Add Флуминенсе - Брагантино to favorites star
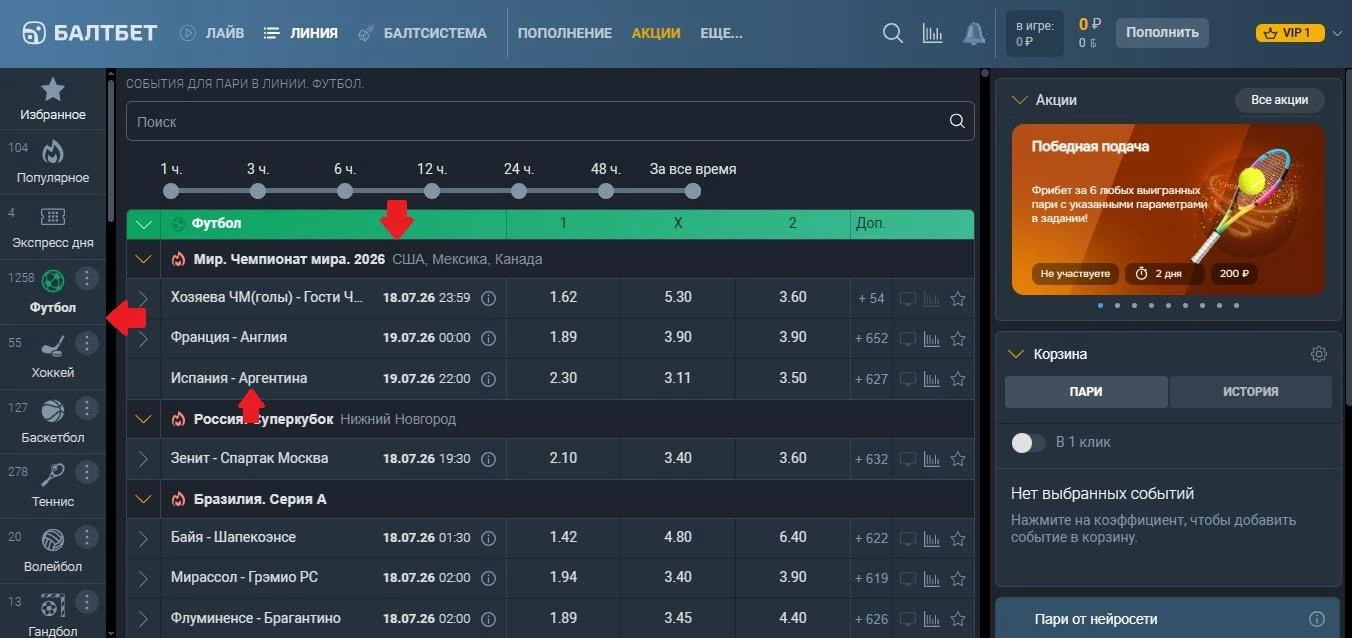This screenshot has width=1352, height=638. 958,619
